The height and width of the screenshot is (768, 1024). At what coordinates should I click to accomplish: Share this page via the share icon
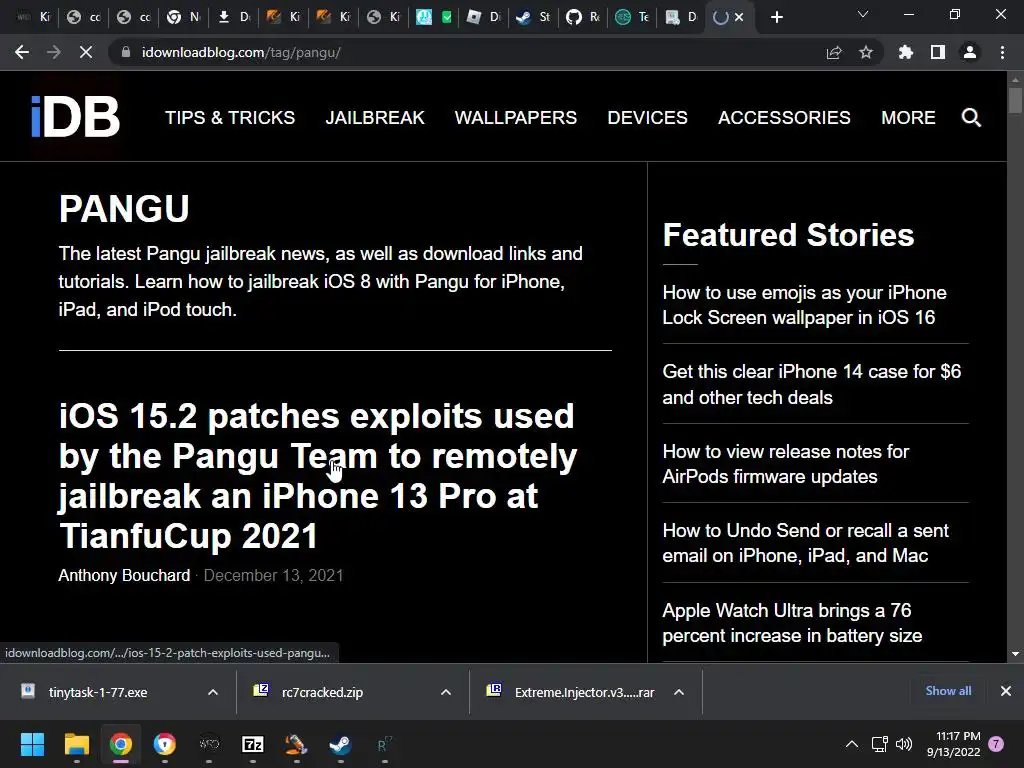(834, 52)
